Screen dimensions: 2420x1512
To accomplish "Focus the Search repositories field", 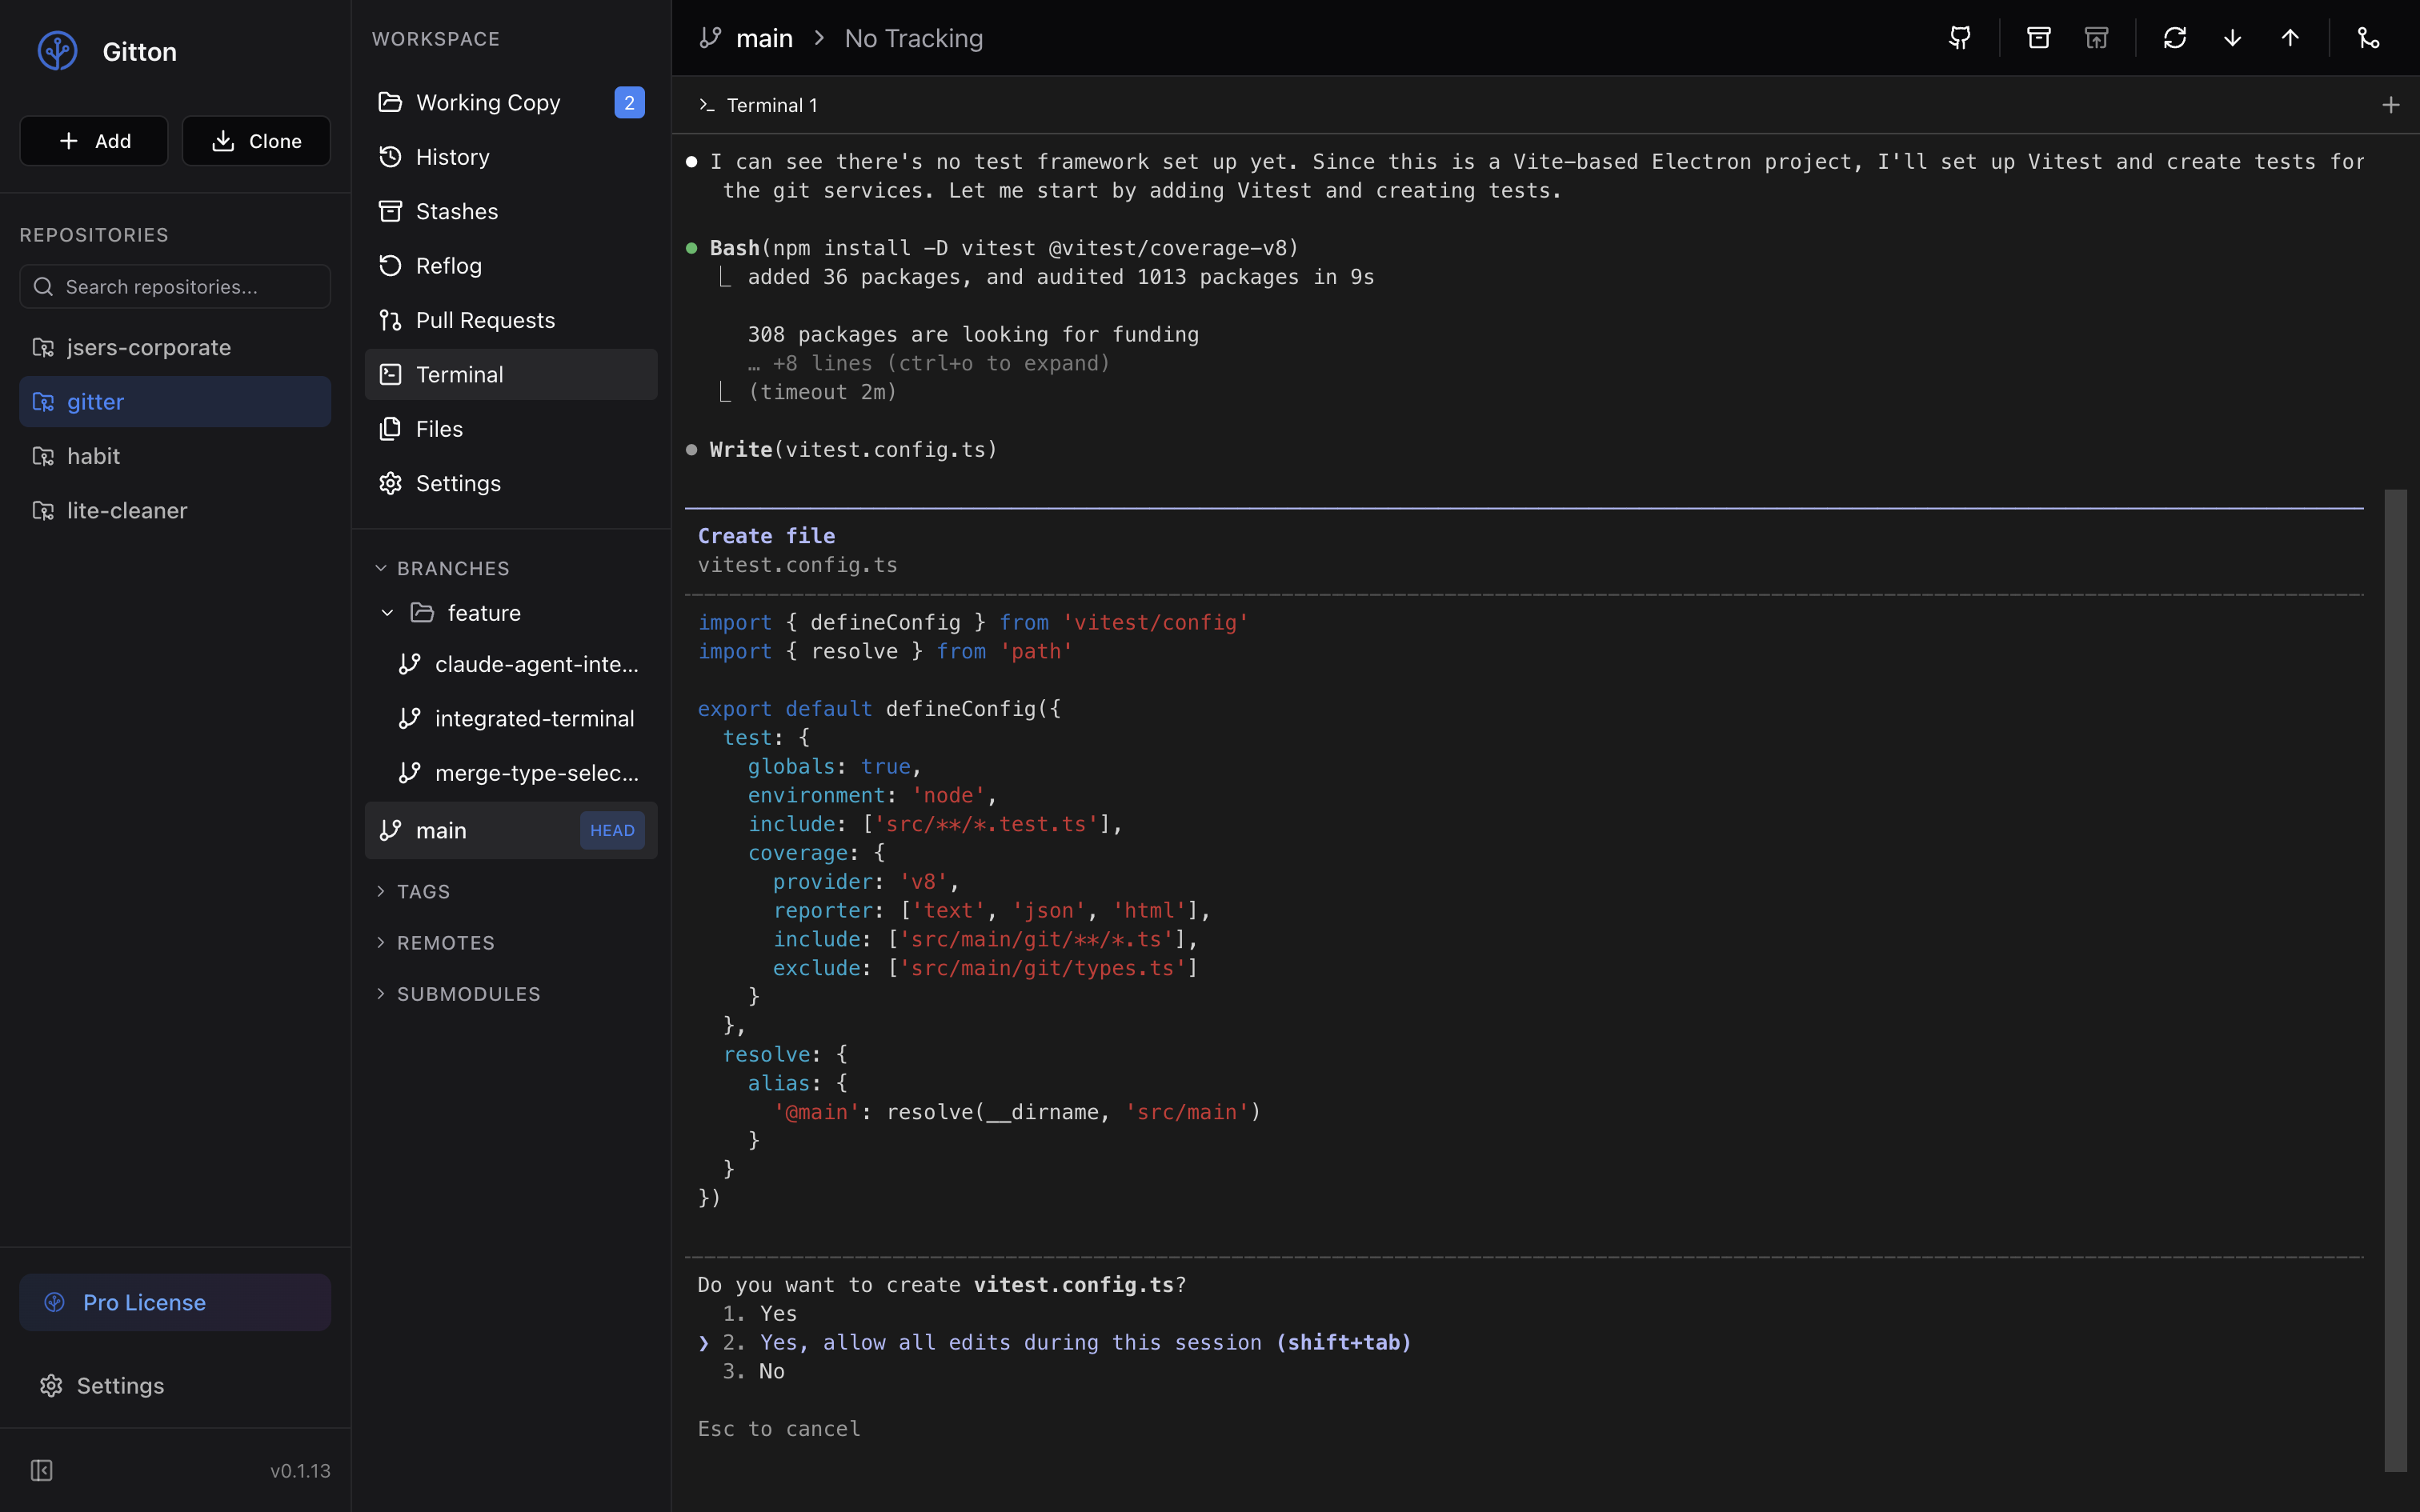I will pyautogui.click(x=175, y=287).
